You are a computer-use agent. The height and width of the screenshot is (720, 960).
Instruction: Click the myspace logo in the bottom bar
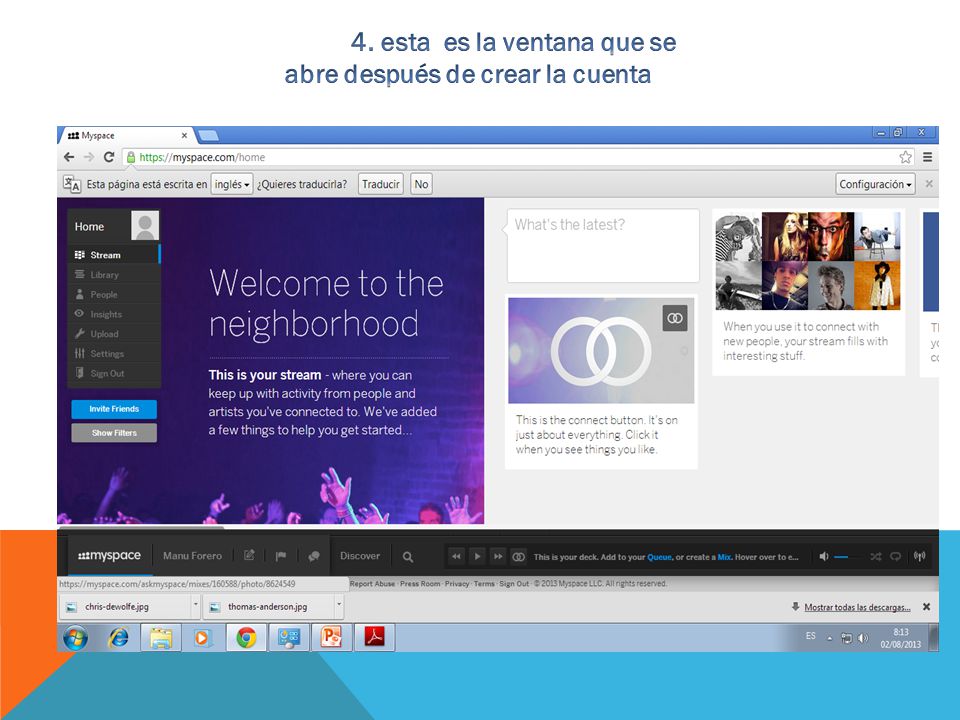[x=109, y=556]
